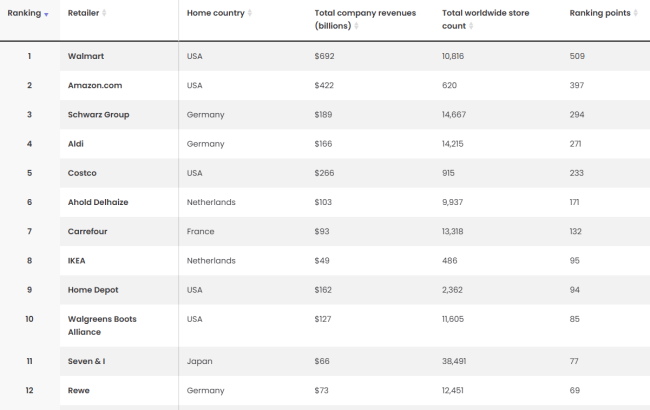Sort table by Home country header
This screenshot has height=410, width=650.
[x=216, y=13]
